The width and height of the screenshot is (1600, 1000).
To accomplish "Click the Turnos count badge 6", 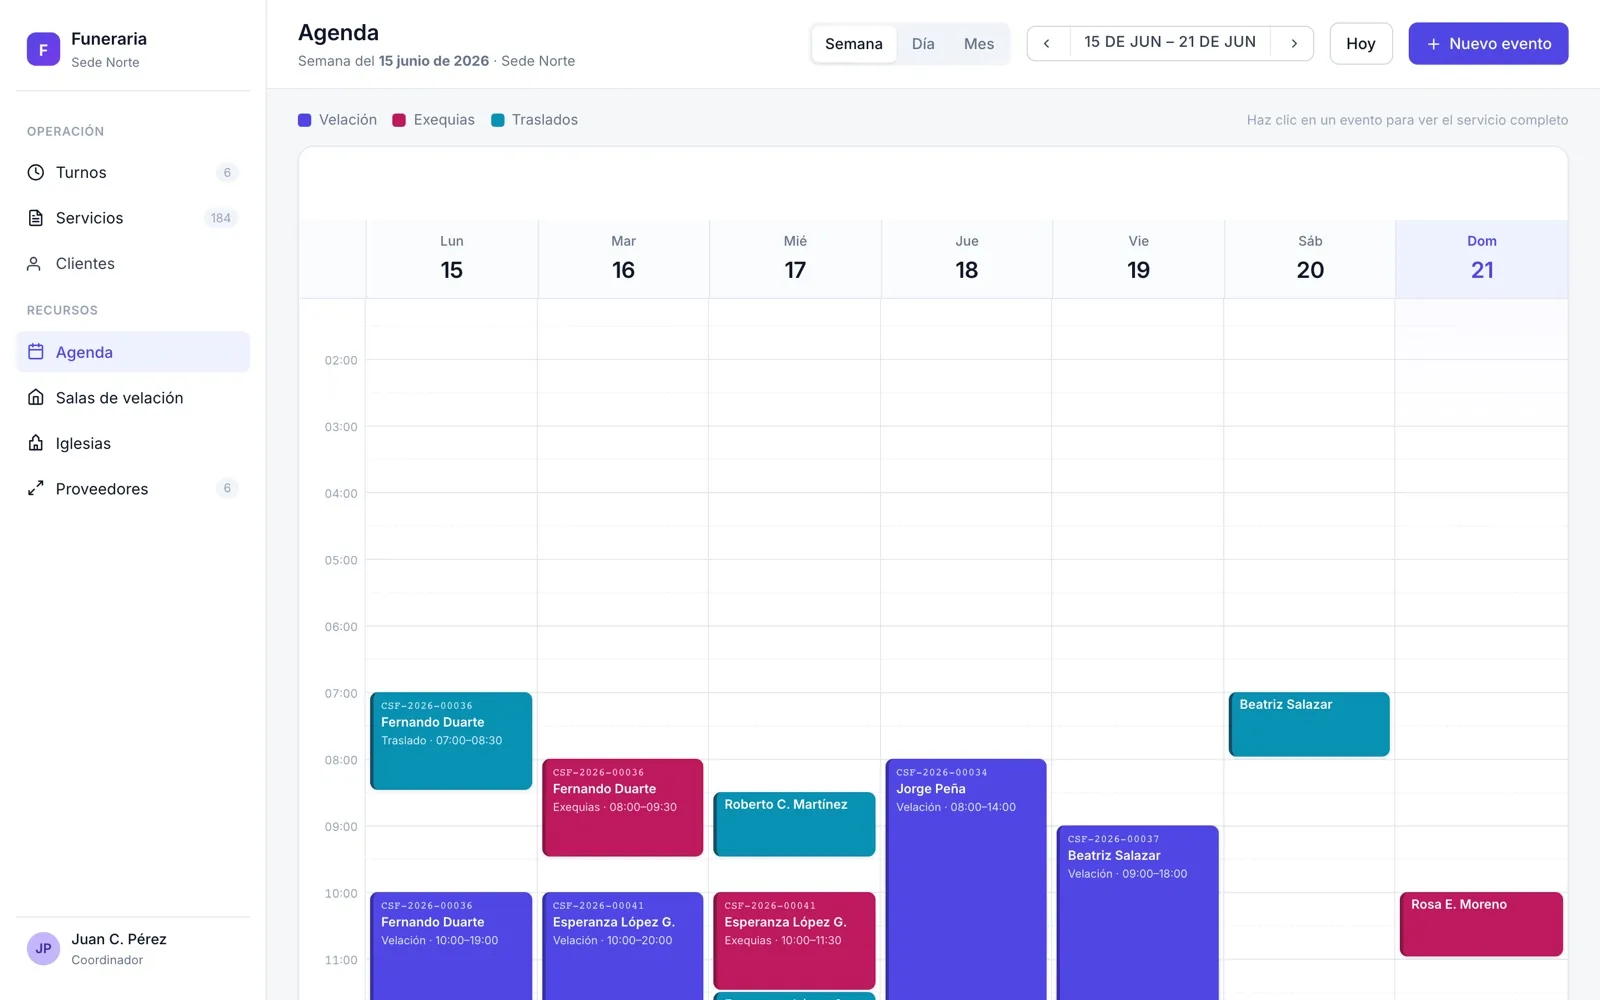I will tap(227, 172).
